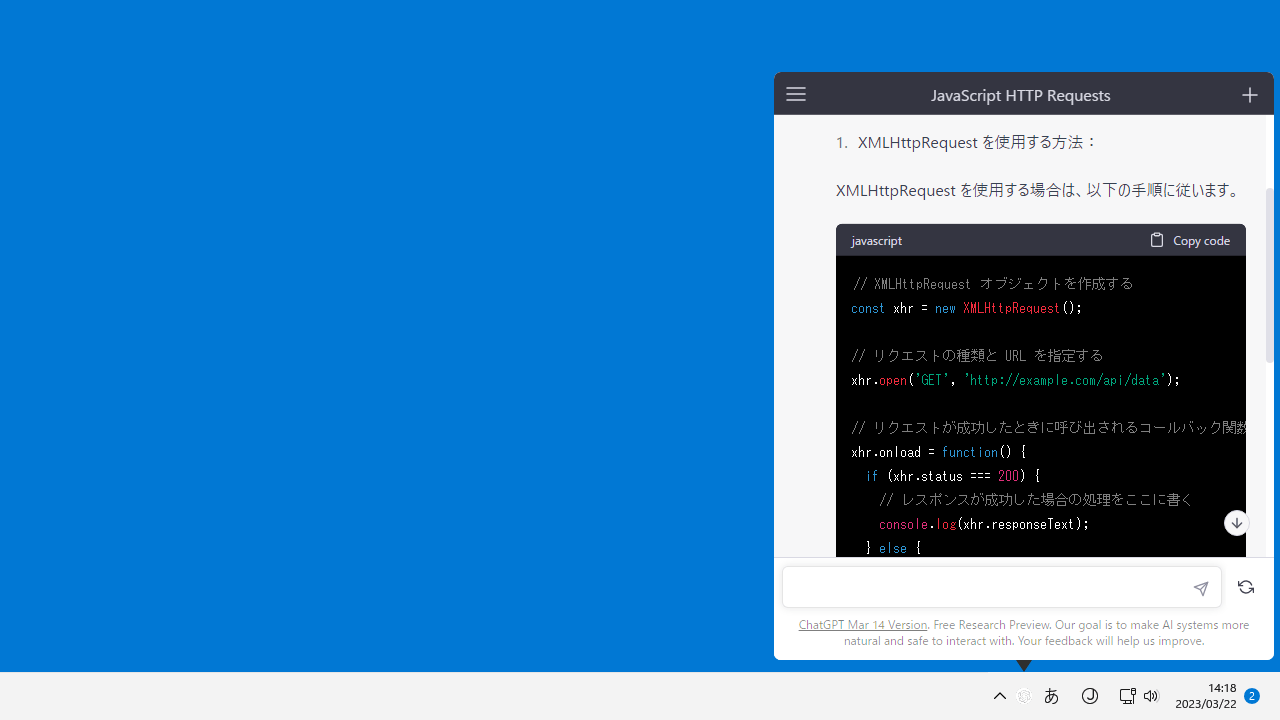Click the if (xhr.status === 200) line
Image resolution: width=1280 pixels, height=720 pixels.
(953, 476)
